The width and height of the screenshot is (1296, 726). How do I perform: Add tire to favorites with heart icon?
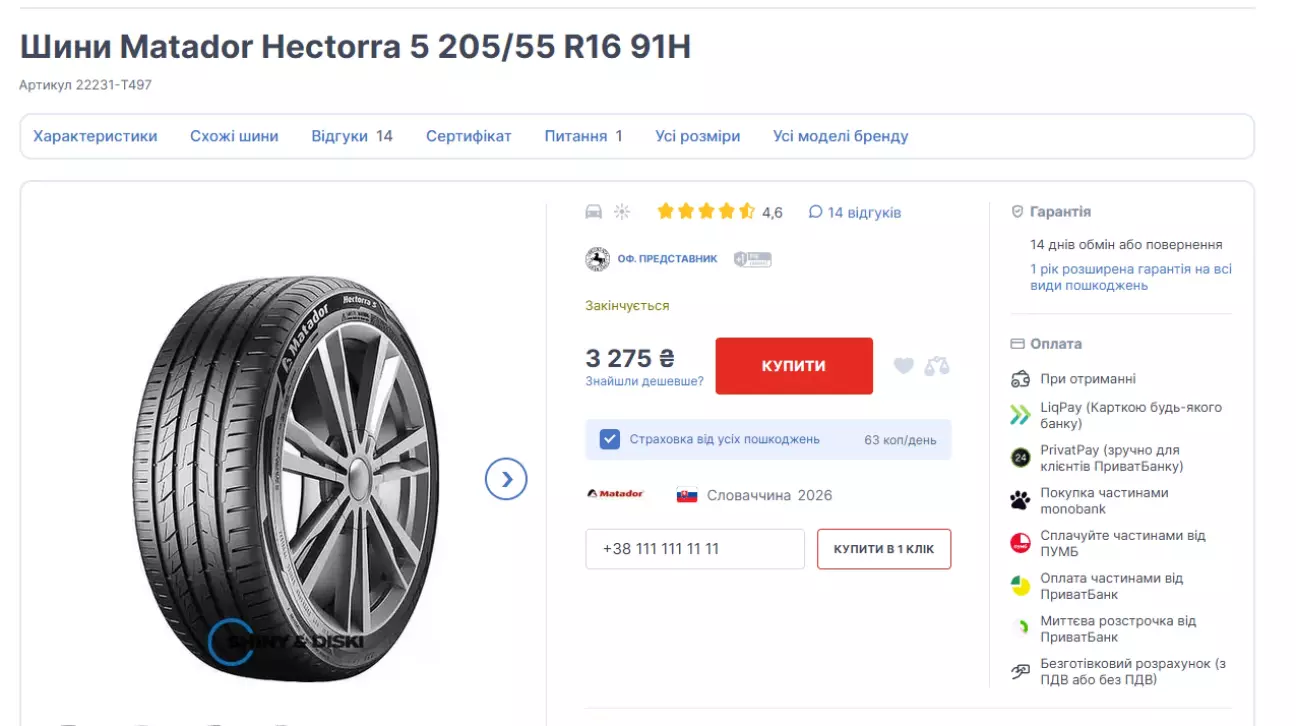(x=903, y=366)
